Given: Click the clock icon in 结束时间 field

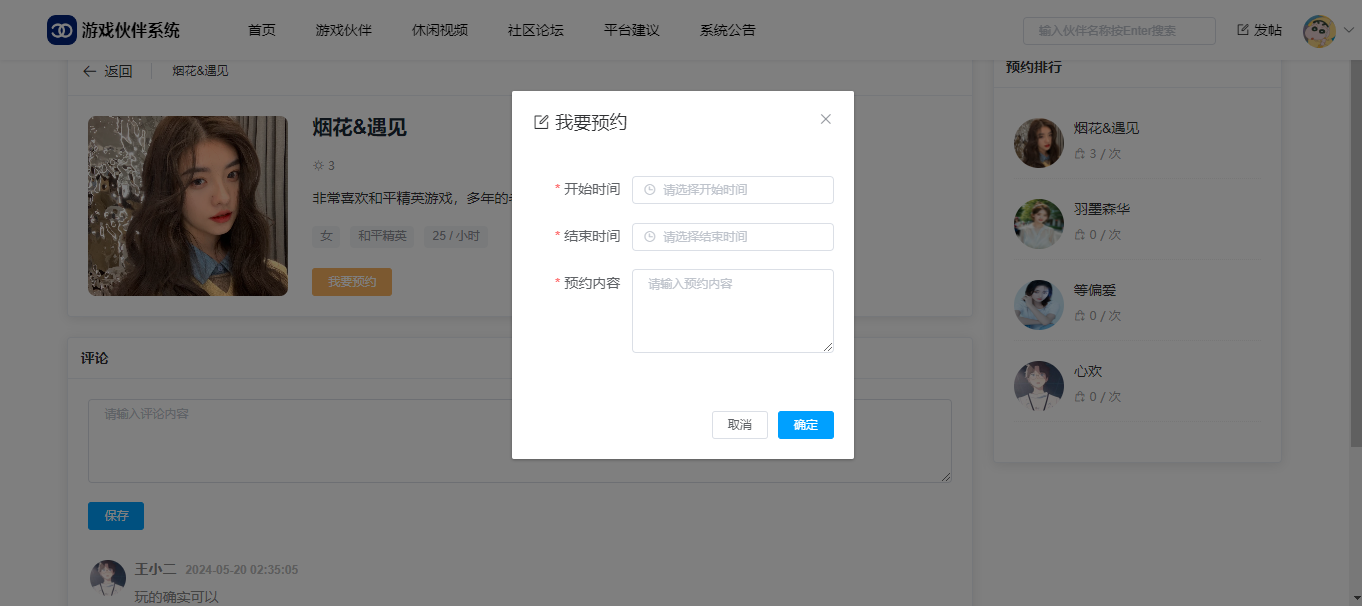Looking at the screenshot, I should click(650, 237).
